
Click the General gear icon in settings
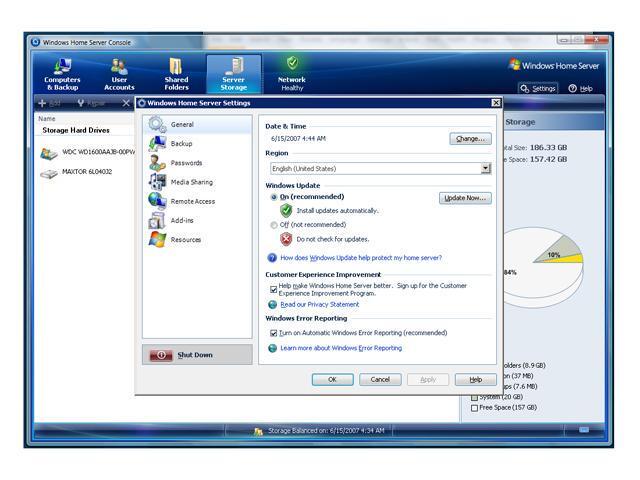click(157, 124)
